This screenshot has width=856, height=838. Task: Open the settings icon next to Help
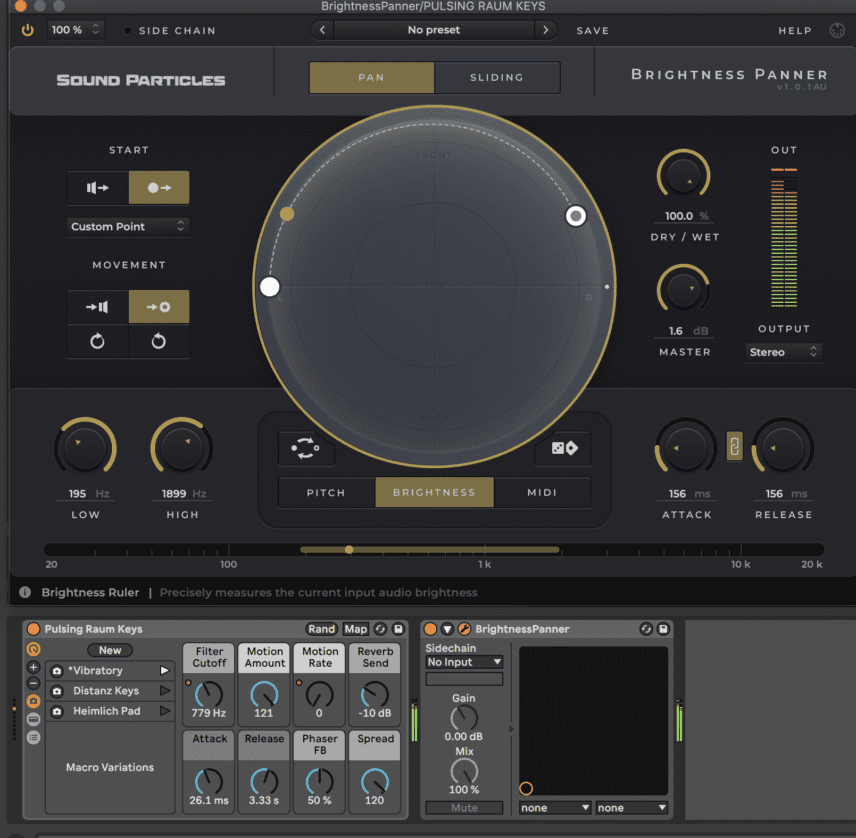837,31
